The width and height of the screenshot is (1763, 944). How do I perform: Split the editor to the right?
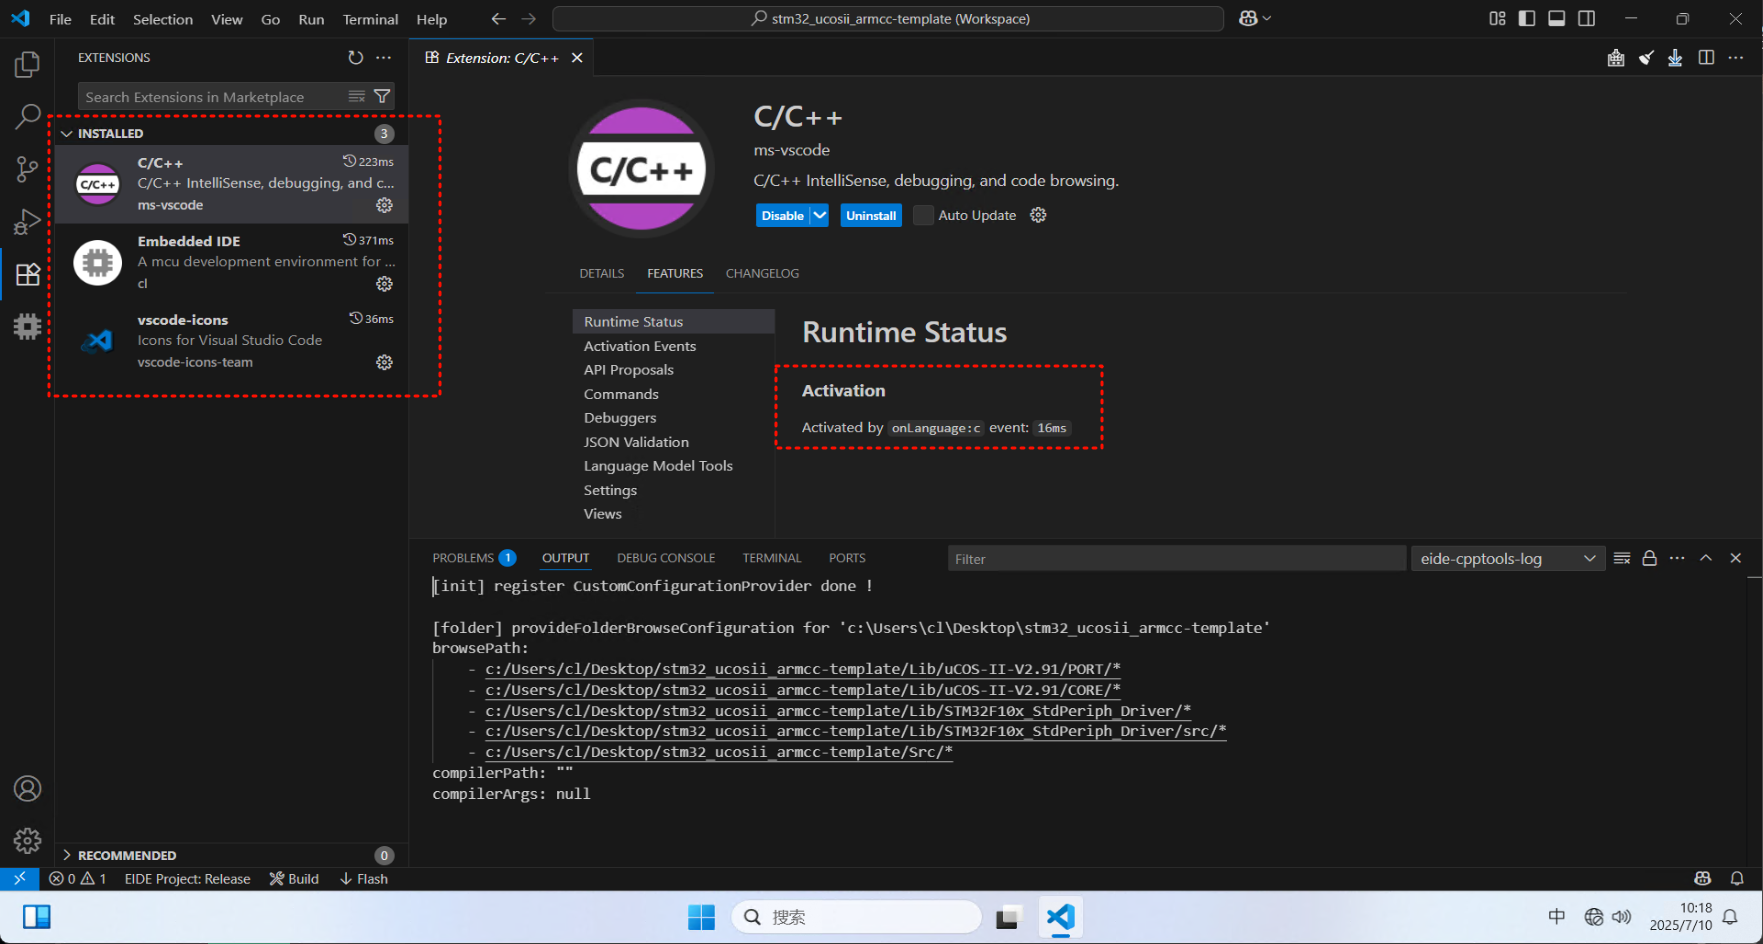pos(1706,58)
